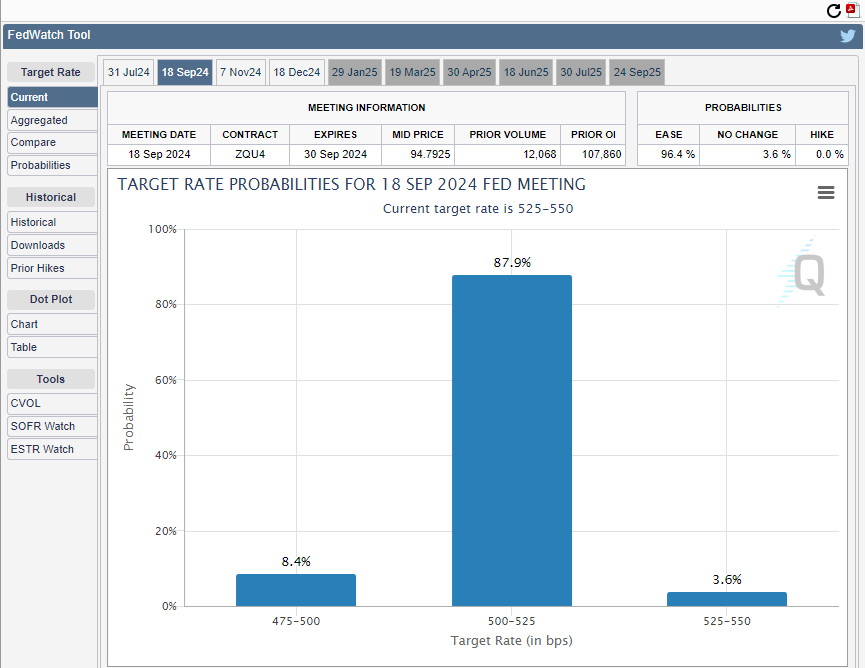Open the Compare view in sidebar
The height and width of the screenshot is (668, 865).
pyautogui.click(x=52, y=143)
